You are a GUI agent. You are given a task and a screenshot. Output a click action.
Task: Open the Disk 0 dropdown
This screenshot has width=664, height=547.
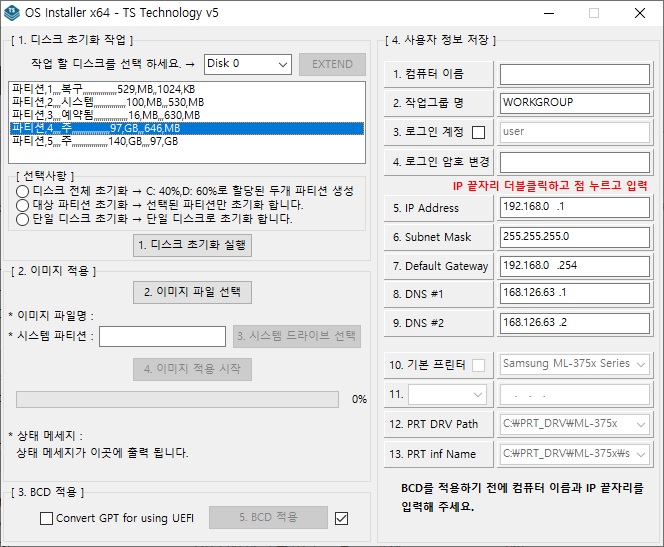(x=247, y=64)
